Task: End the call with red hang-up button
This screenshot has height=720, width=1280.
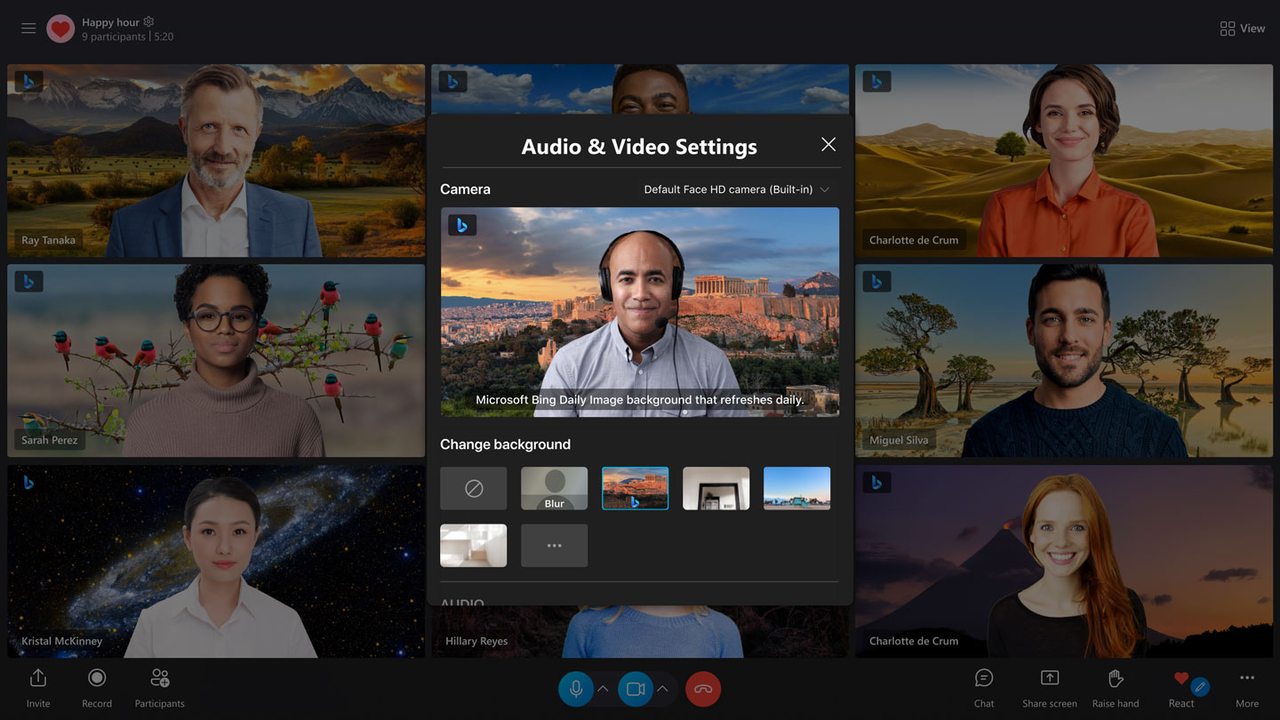Action: tap(703, 689)
